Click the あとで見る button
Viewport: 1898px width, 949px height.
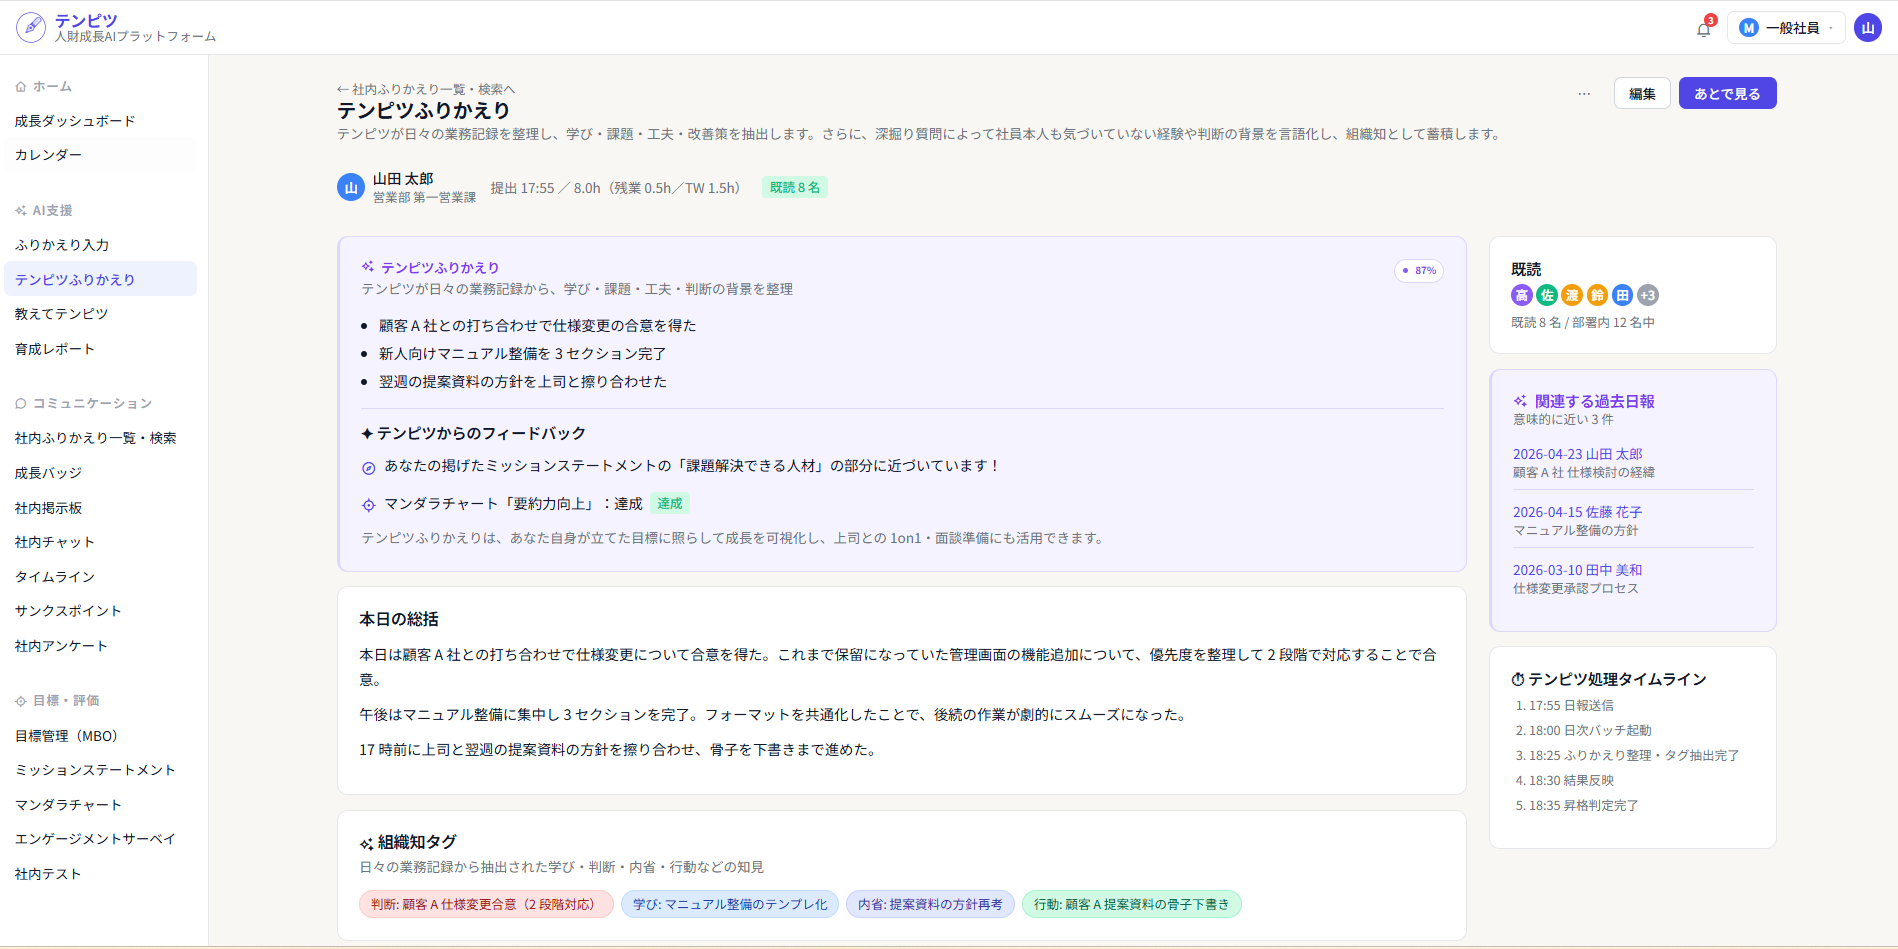click(1727, 93)
